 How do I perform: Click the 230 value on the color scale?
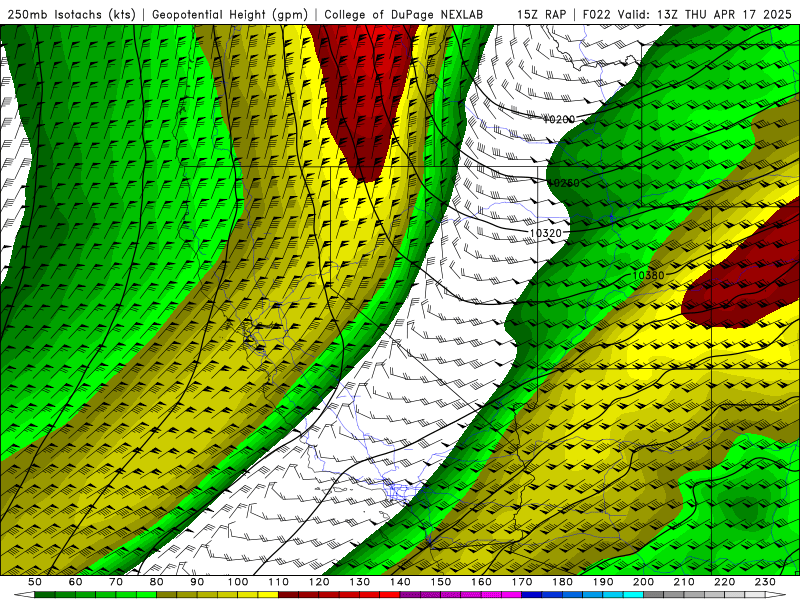tap(765, 582)
